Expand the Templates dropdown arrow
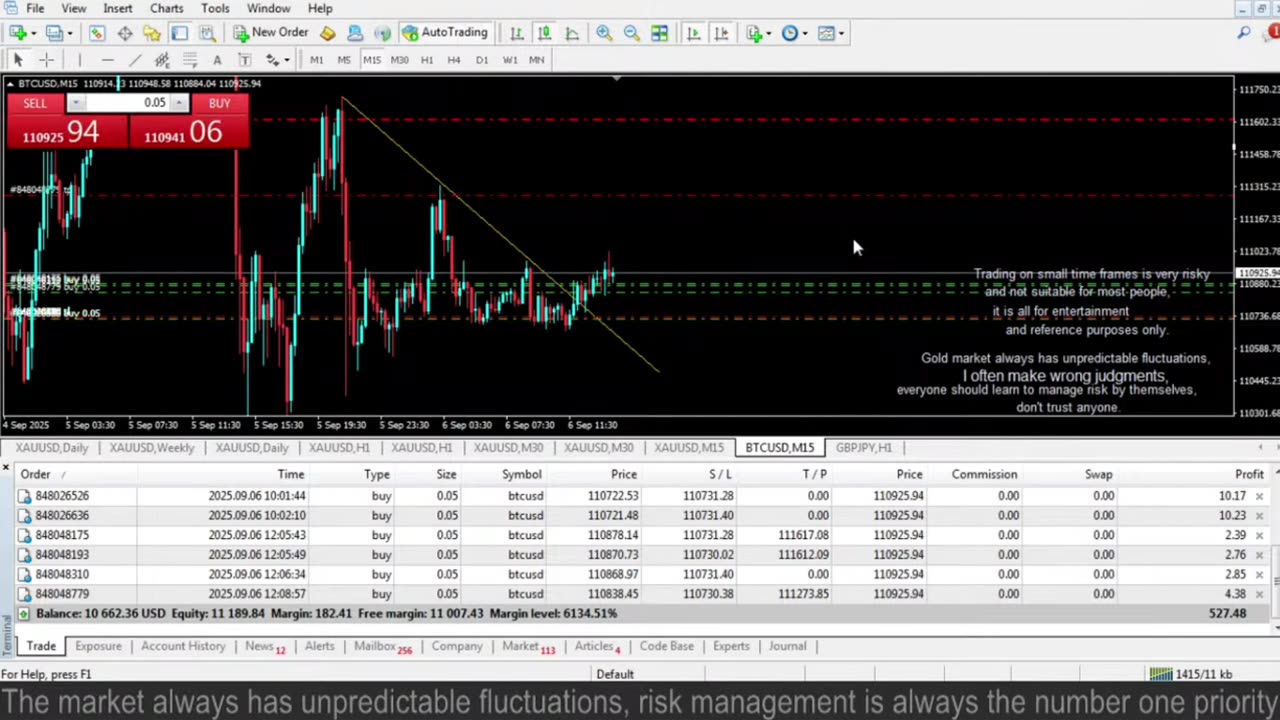 841,33
